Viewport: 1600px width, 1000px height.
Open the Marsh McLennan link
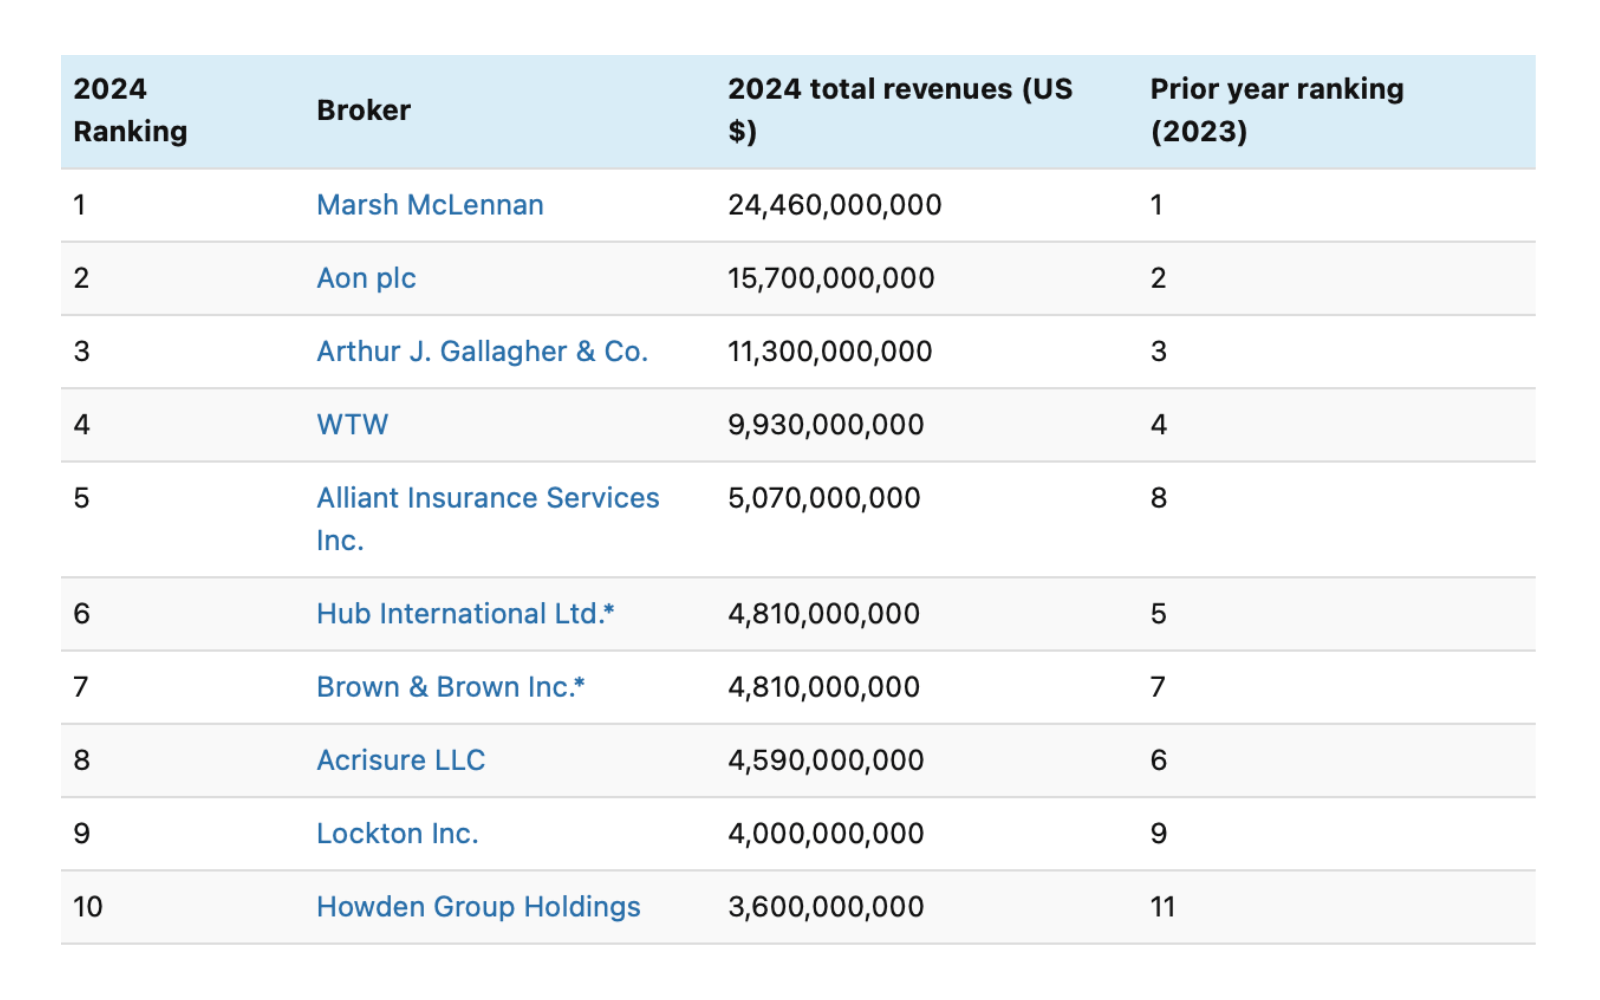pos(428,204)
